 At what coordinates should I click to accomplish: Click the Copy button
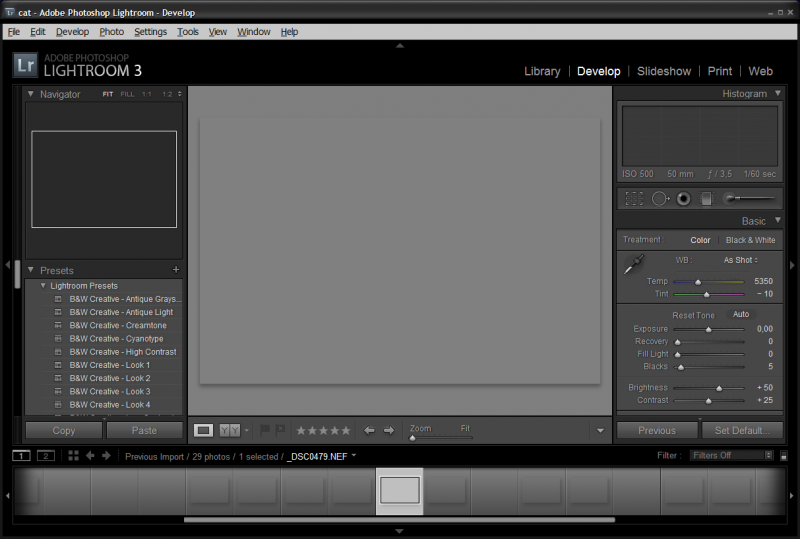coord(64,430)
